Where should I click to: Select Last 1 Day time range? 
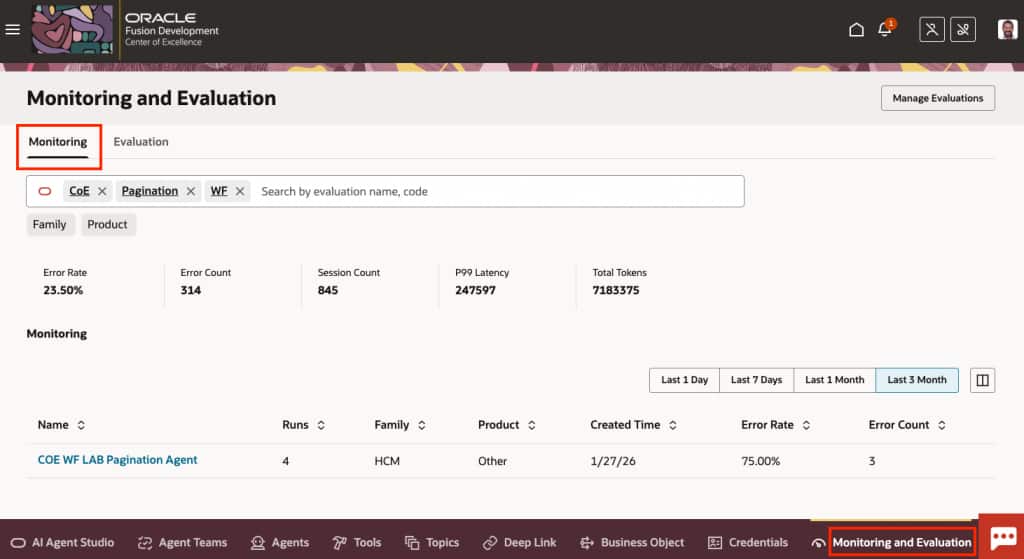point(684,380)
